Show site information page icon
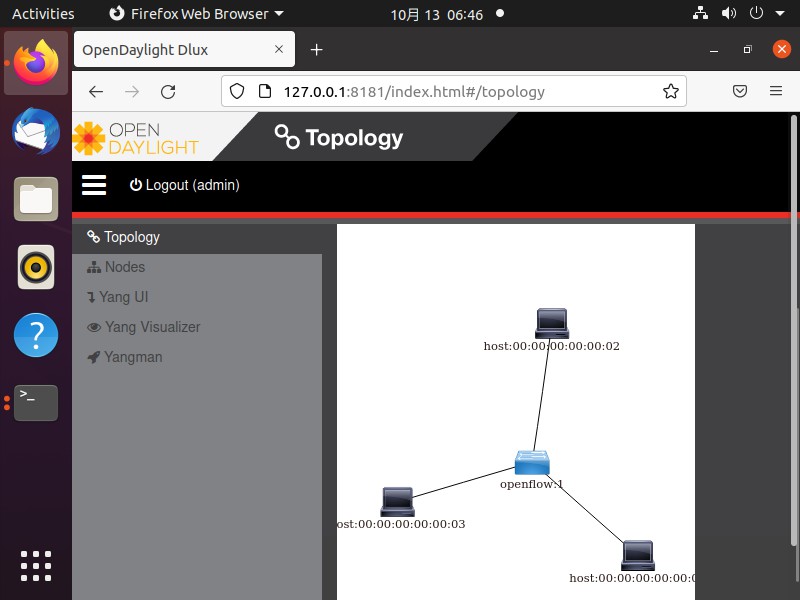Screen dimensions: 800x600 pos(264,91)
